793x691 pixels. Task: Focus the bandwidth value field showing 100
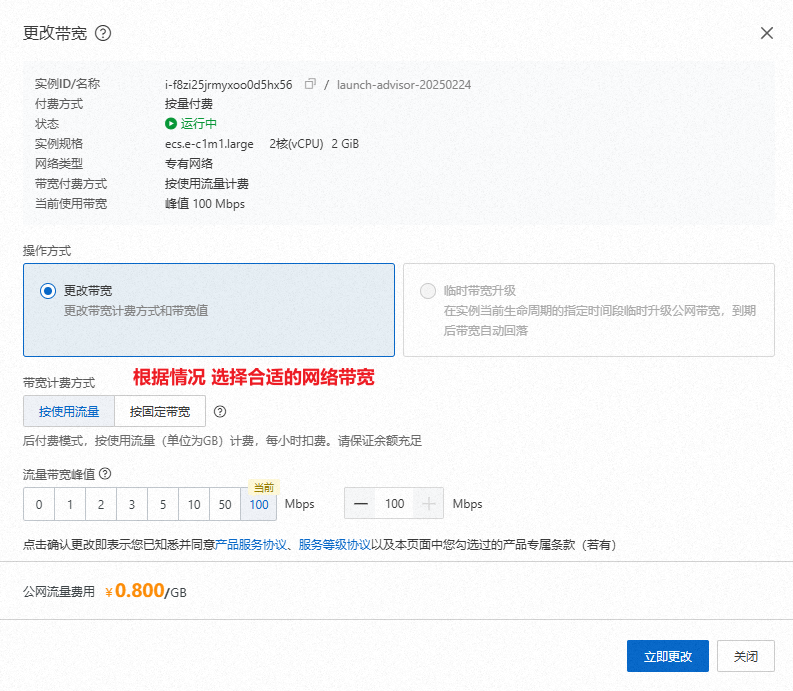[x=394, y=503]
